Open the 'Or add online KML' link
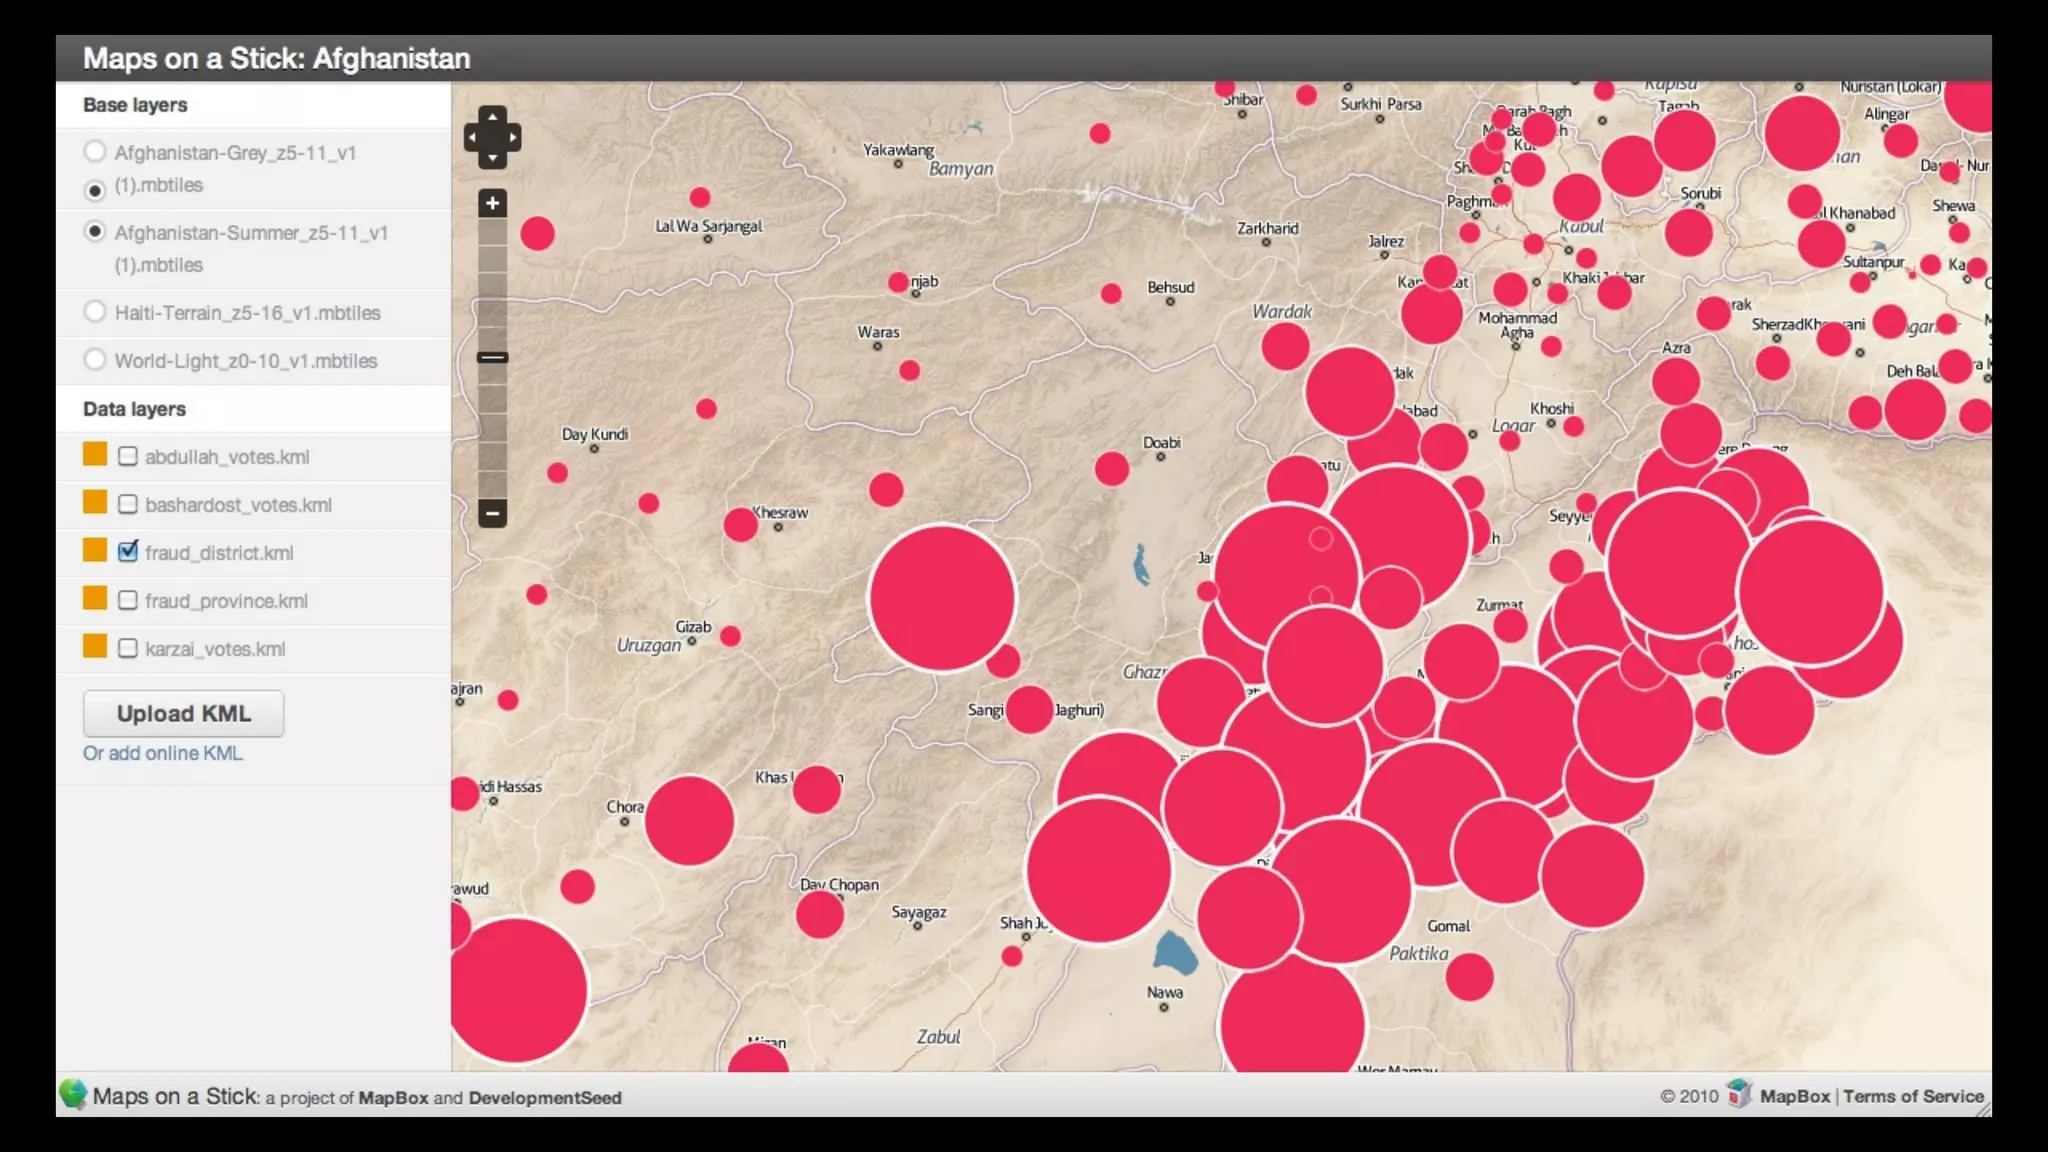 point(163,753)
